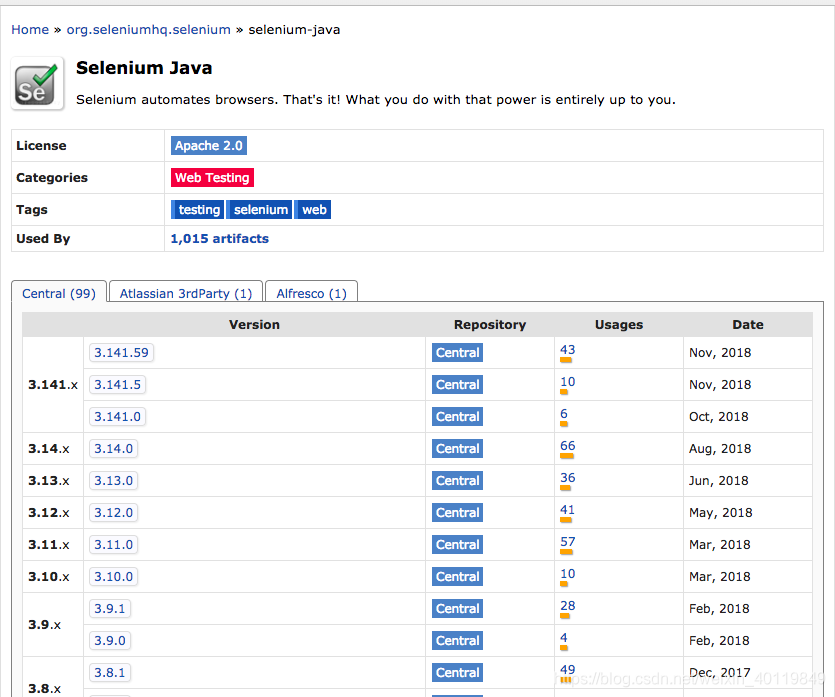Click Central repository for 3.141.5

[x=457, y=384]
